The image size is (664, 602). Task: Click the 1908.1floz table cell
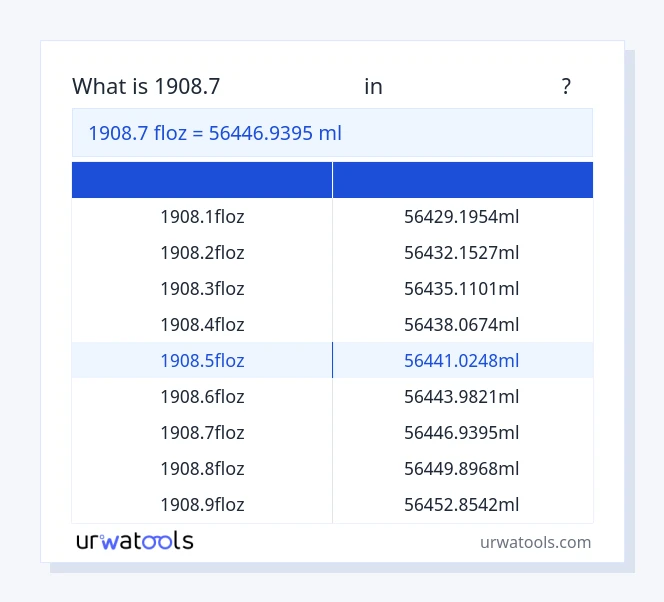pos(202,217)
